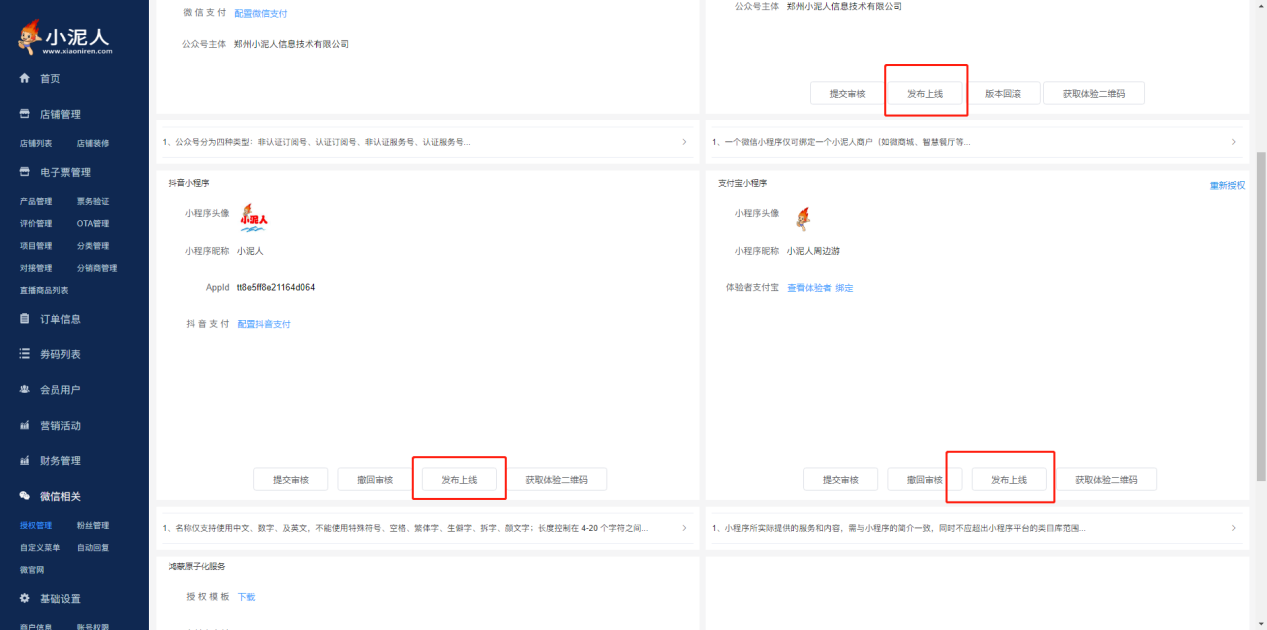
Task: Open 自动回复 submenu item
Action: (93, 547)
